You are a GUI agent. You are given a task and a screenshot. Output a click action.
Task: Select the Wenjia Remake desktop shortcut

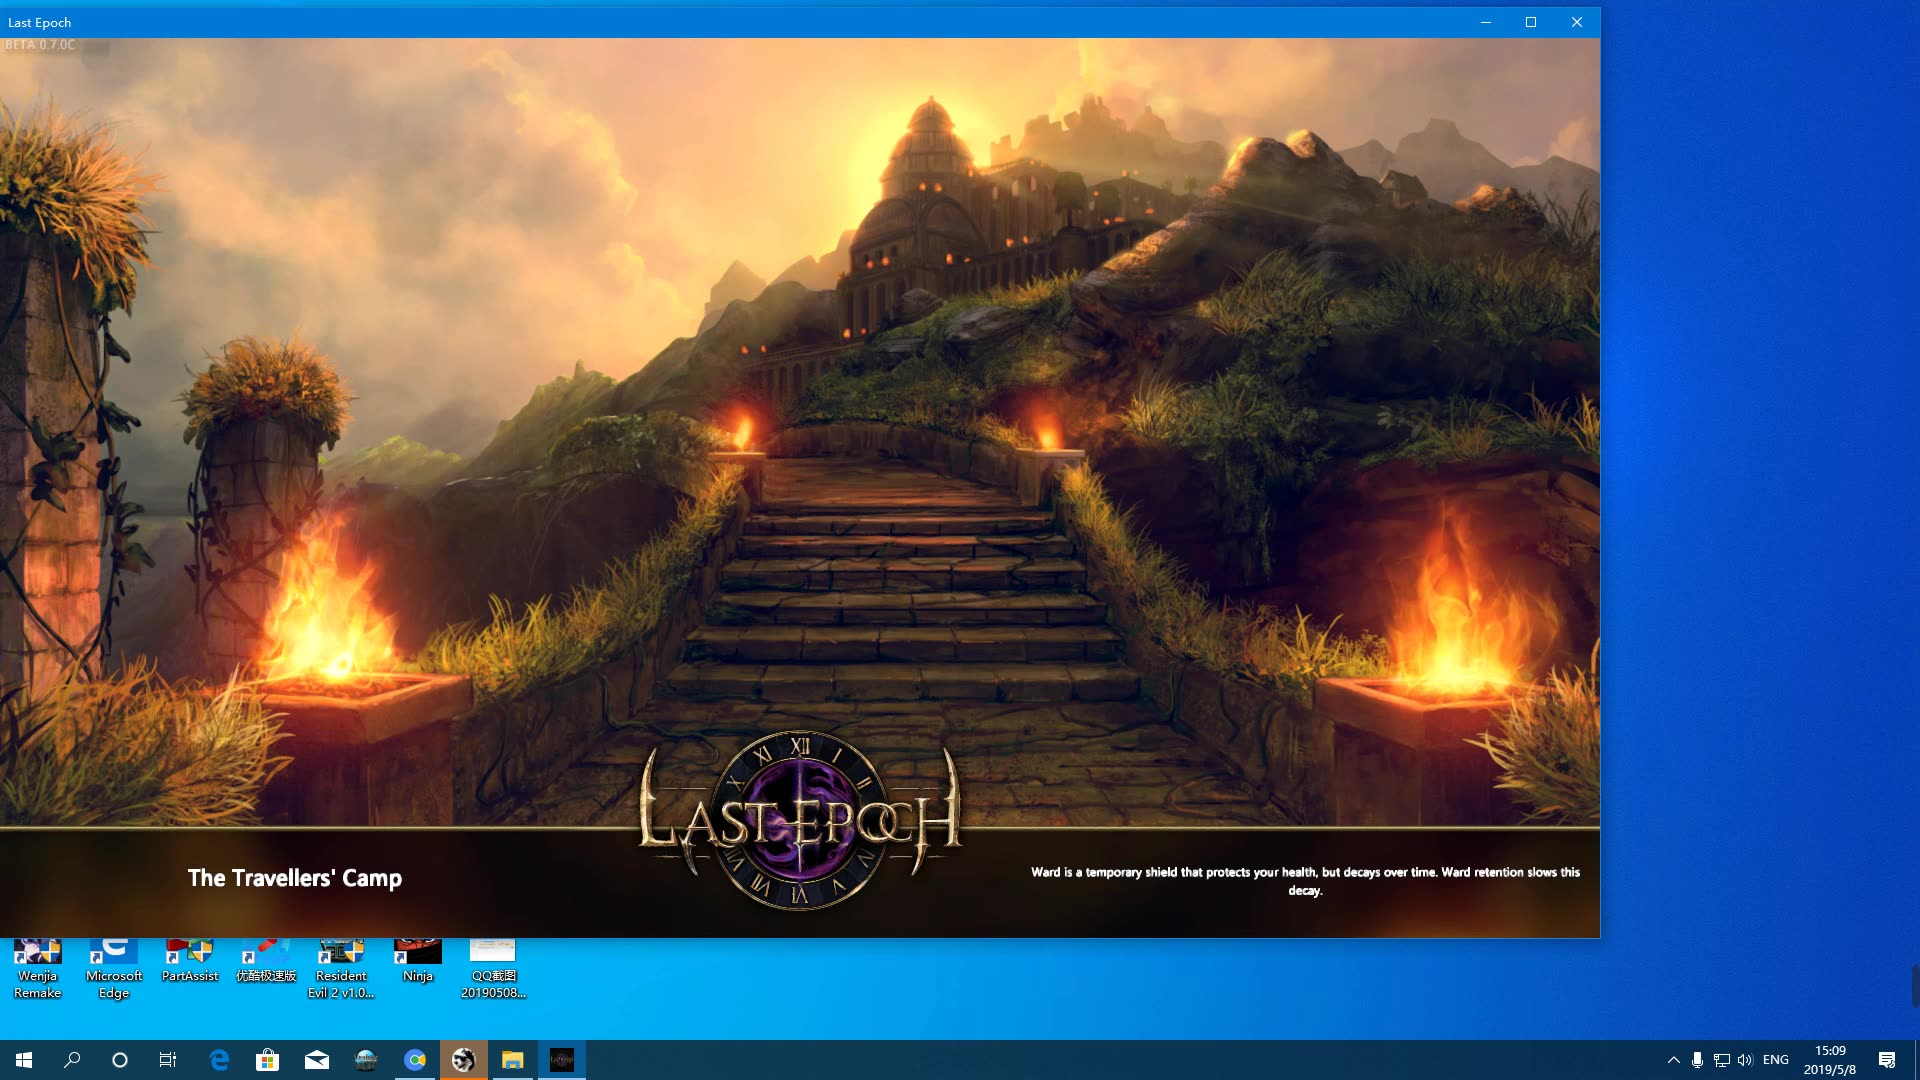tap(38, 970)
